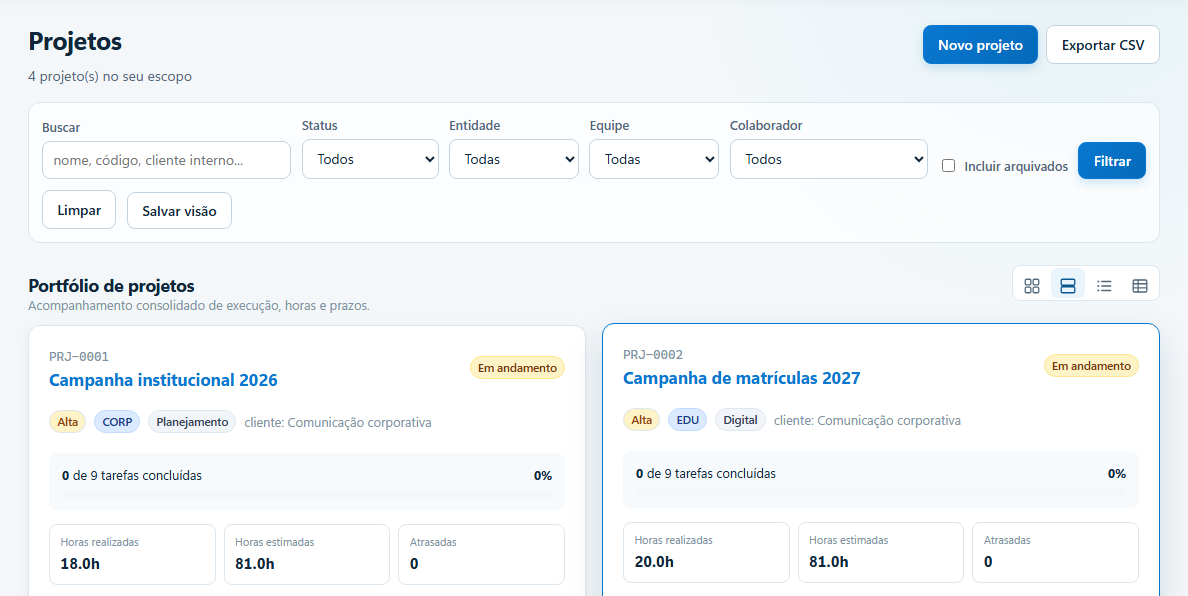Click the Alta priority tag on PRJ-0002
Screen dimensions: 1188x596
(642, 420)
